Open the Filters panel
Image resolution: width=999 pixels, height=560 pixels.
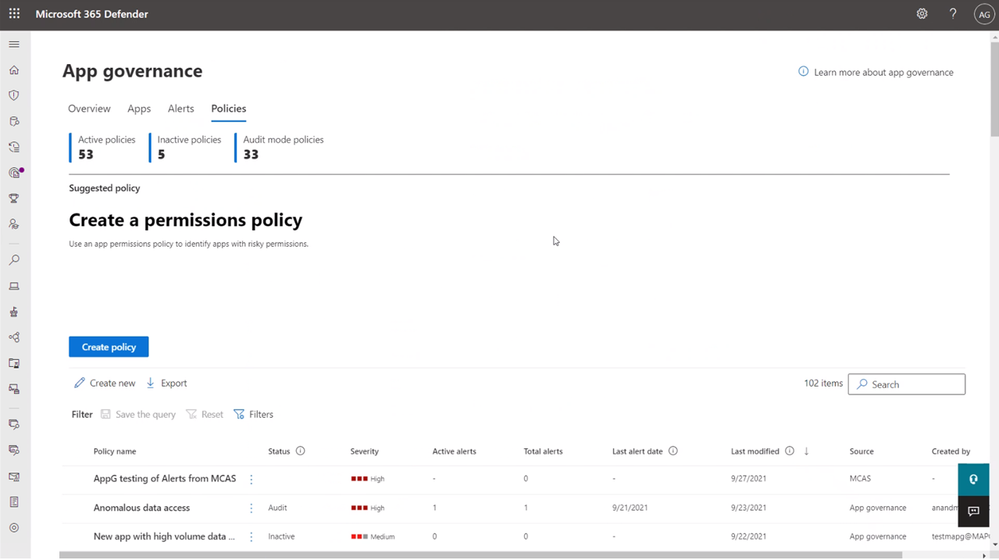[x=254, y=414]
